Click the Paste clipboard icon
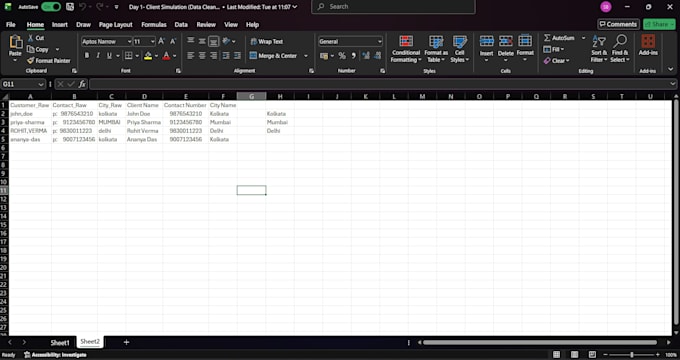This screenshot has width=680, height=360. (15, 42)
